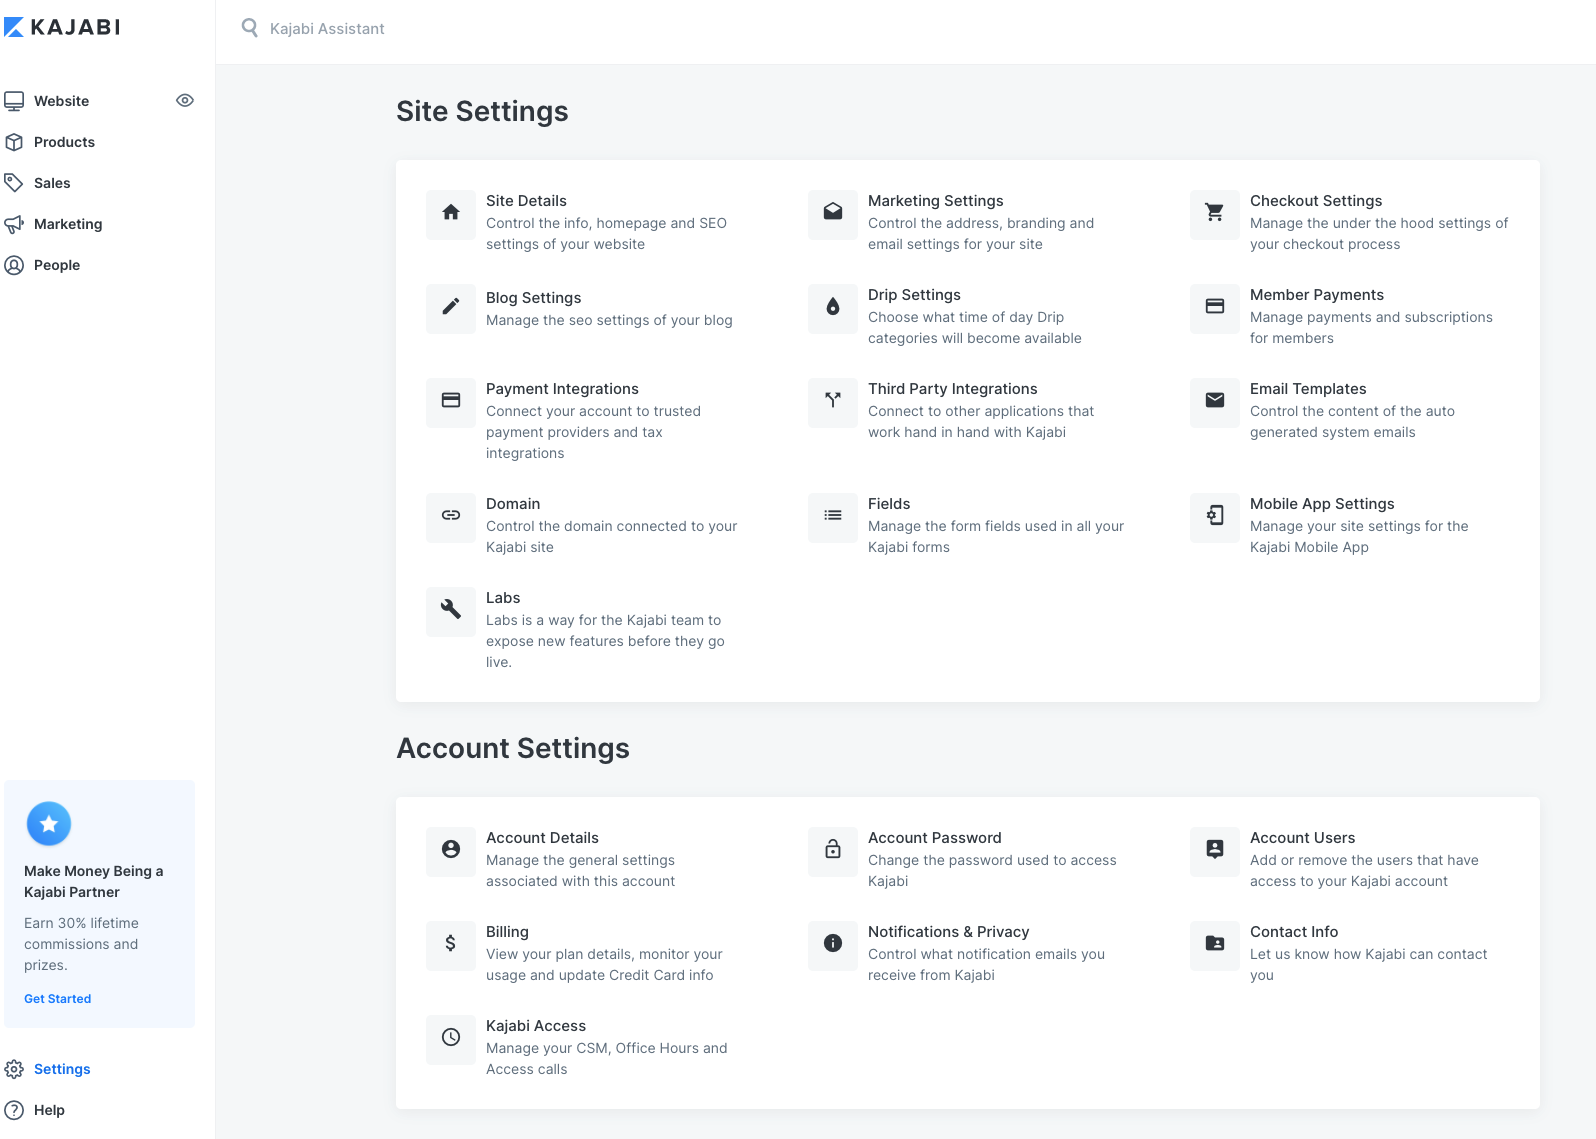Click the Kajabi logo
This screenshot has height=1139, width=1596.
click(62, 27)
